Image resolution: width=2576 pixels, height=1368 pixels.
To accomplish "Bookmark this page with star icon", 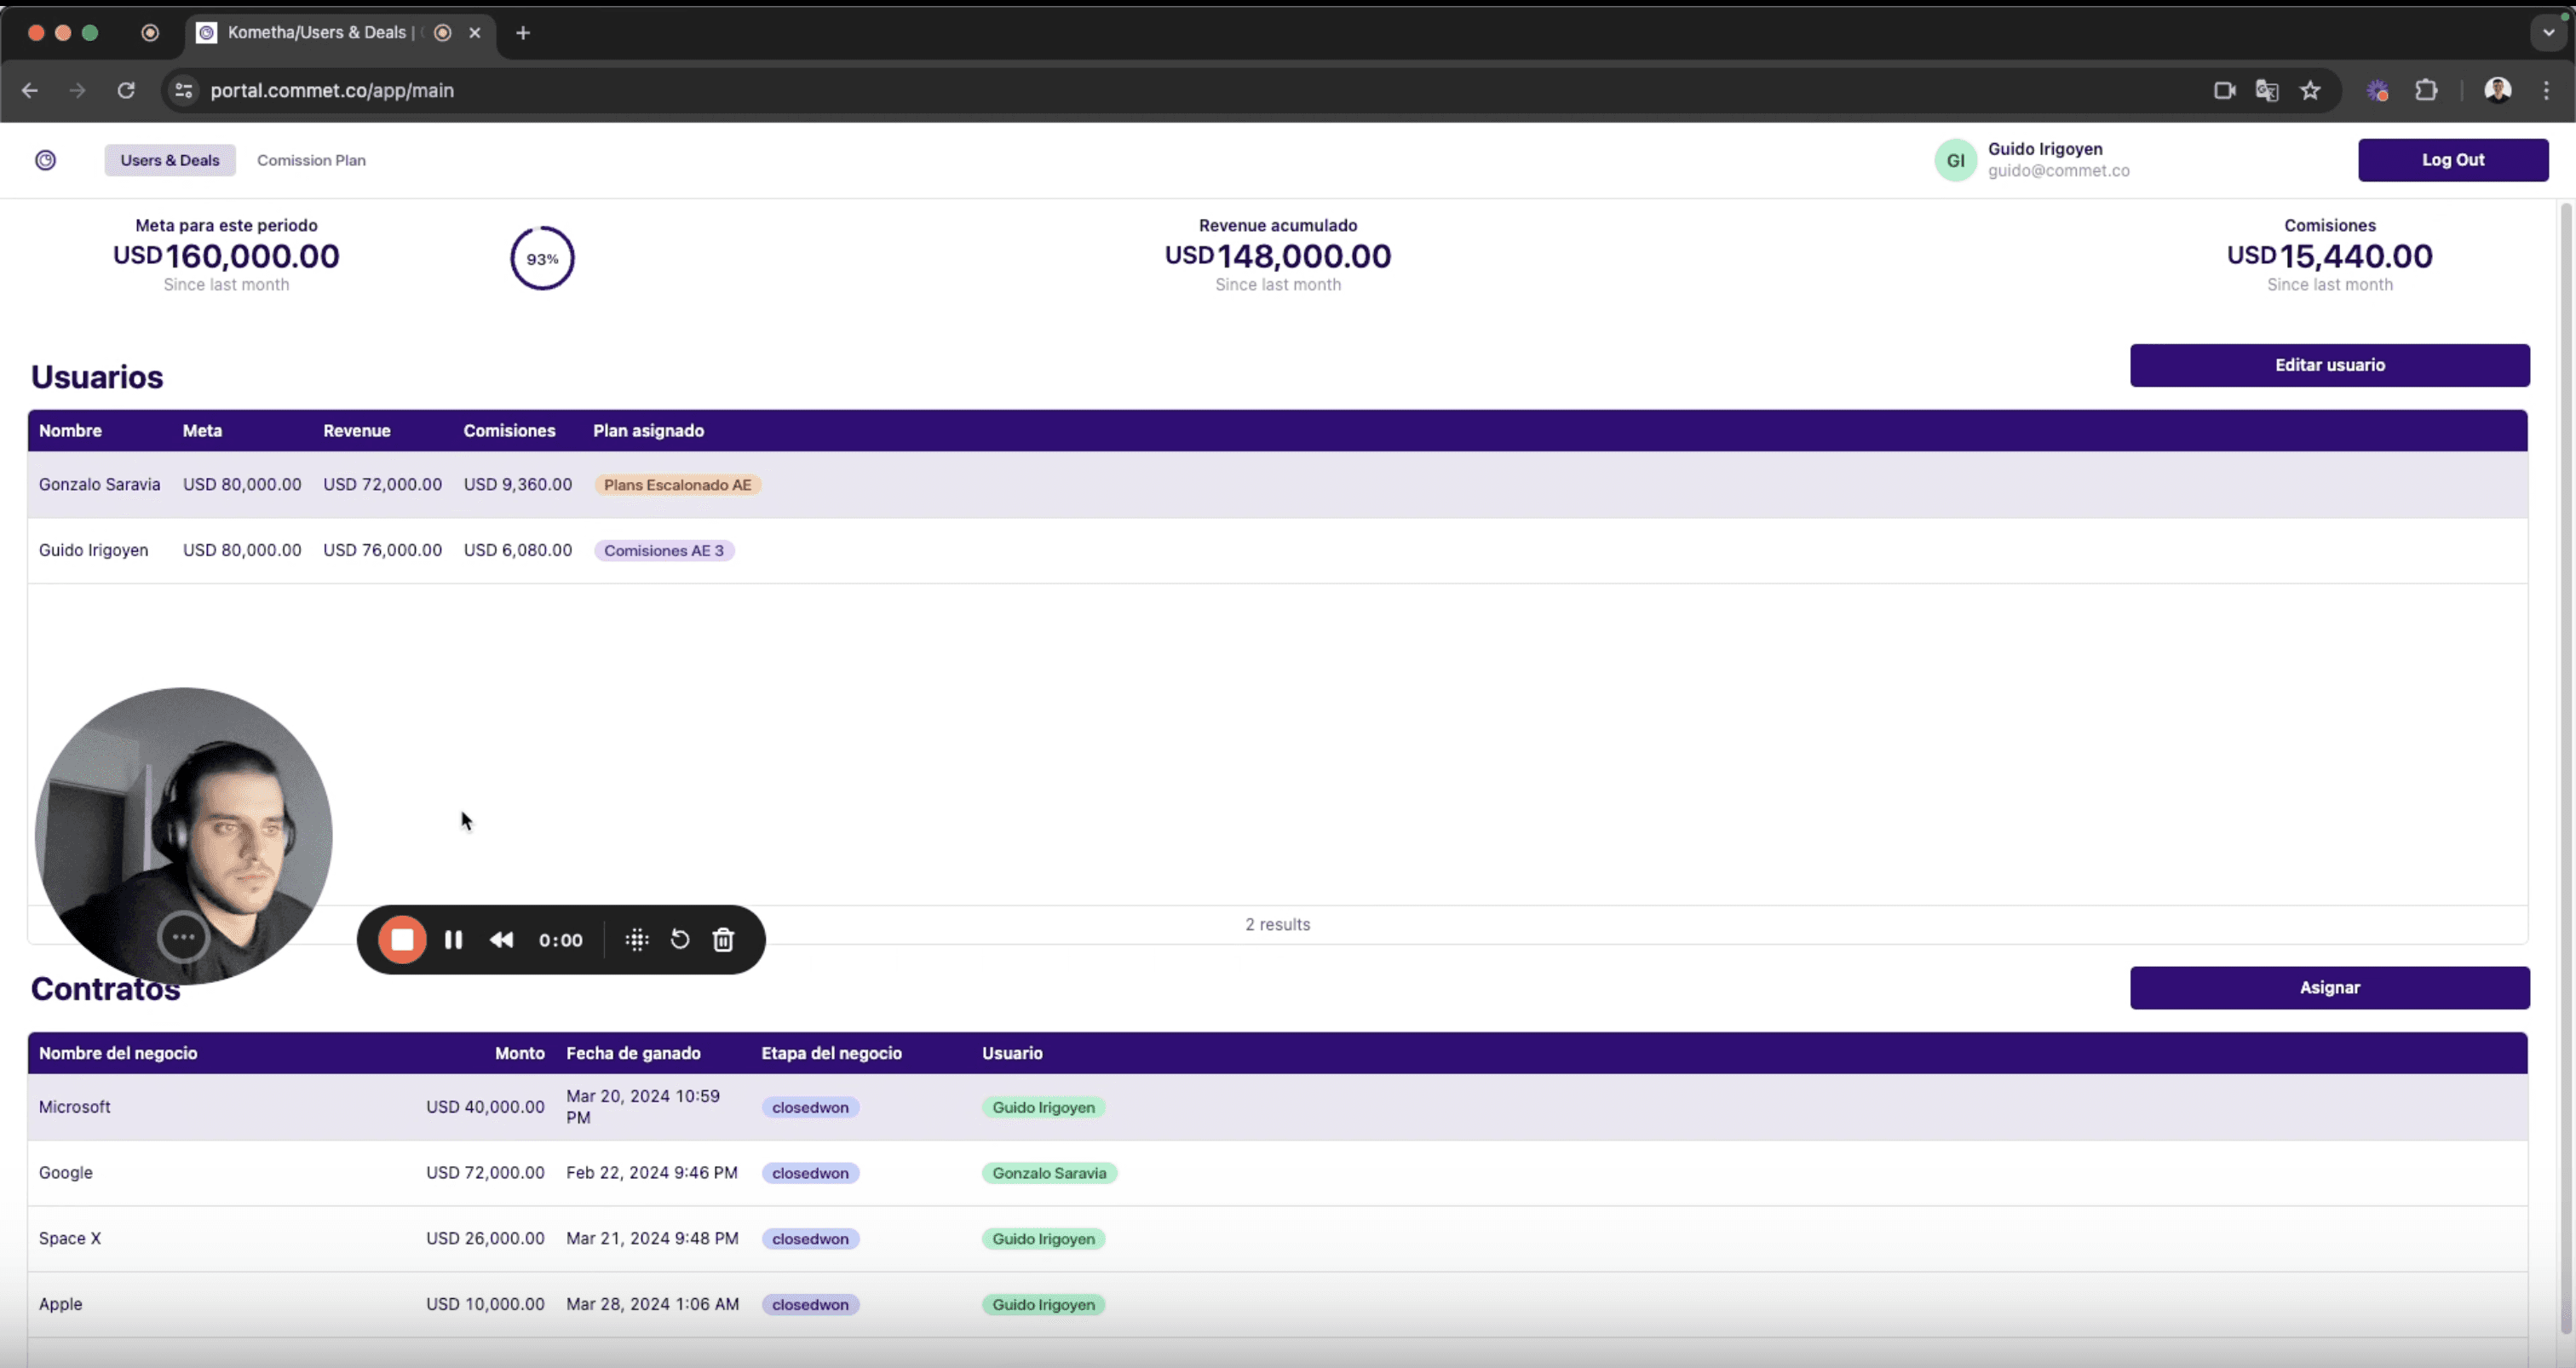I will point(2310,91).
